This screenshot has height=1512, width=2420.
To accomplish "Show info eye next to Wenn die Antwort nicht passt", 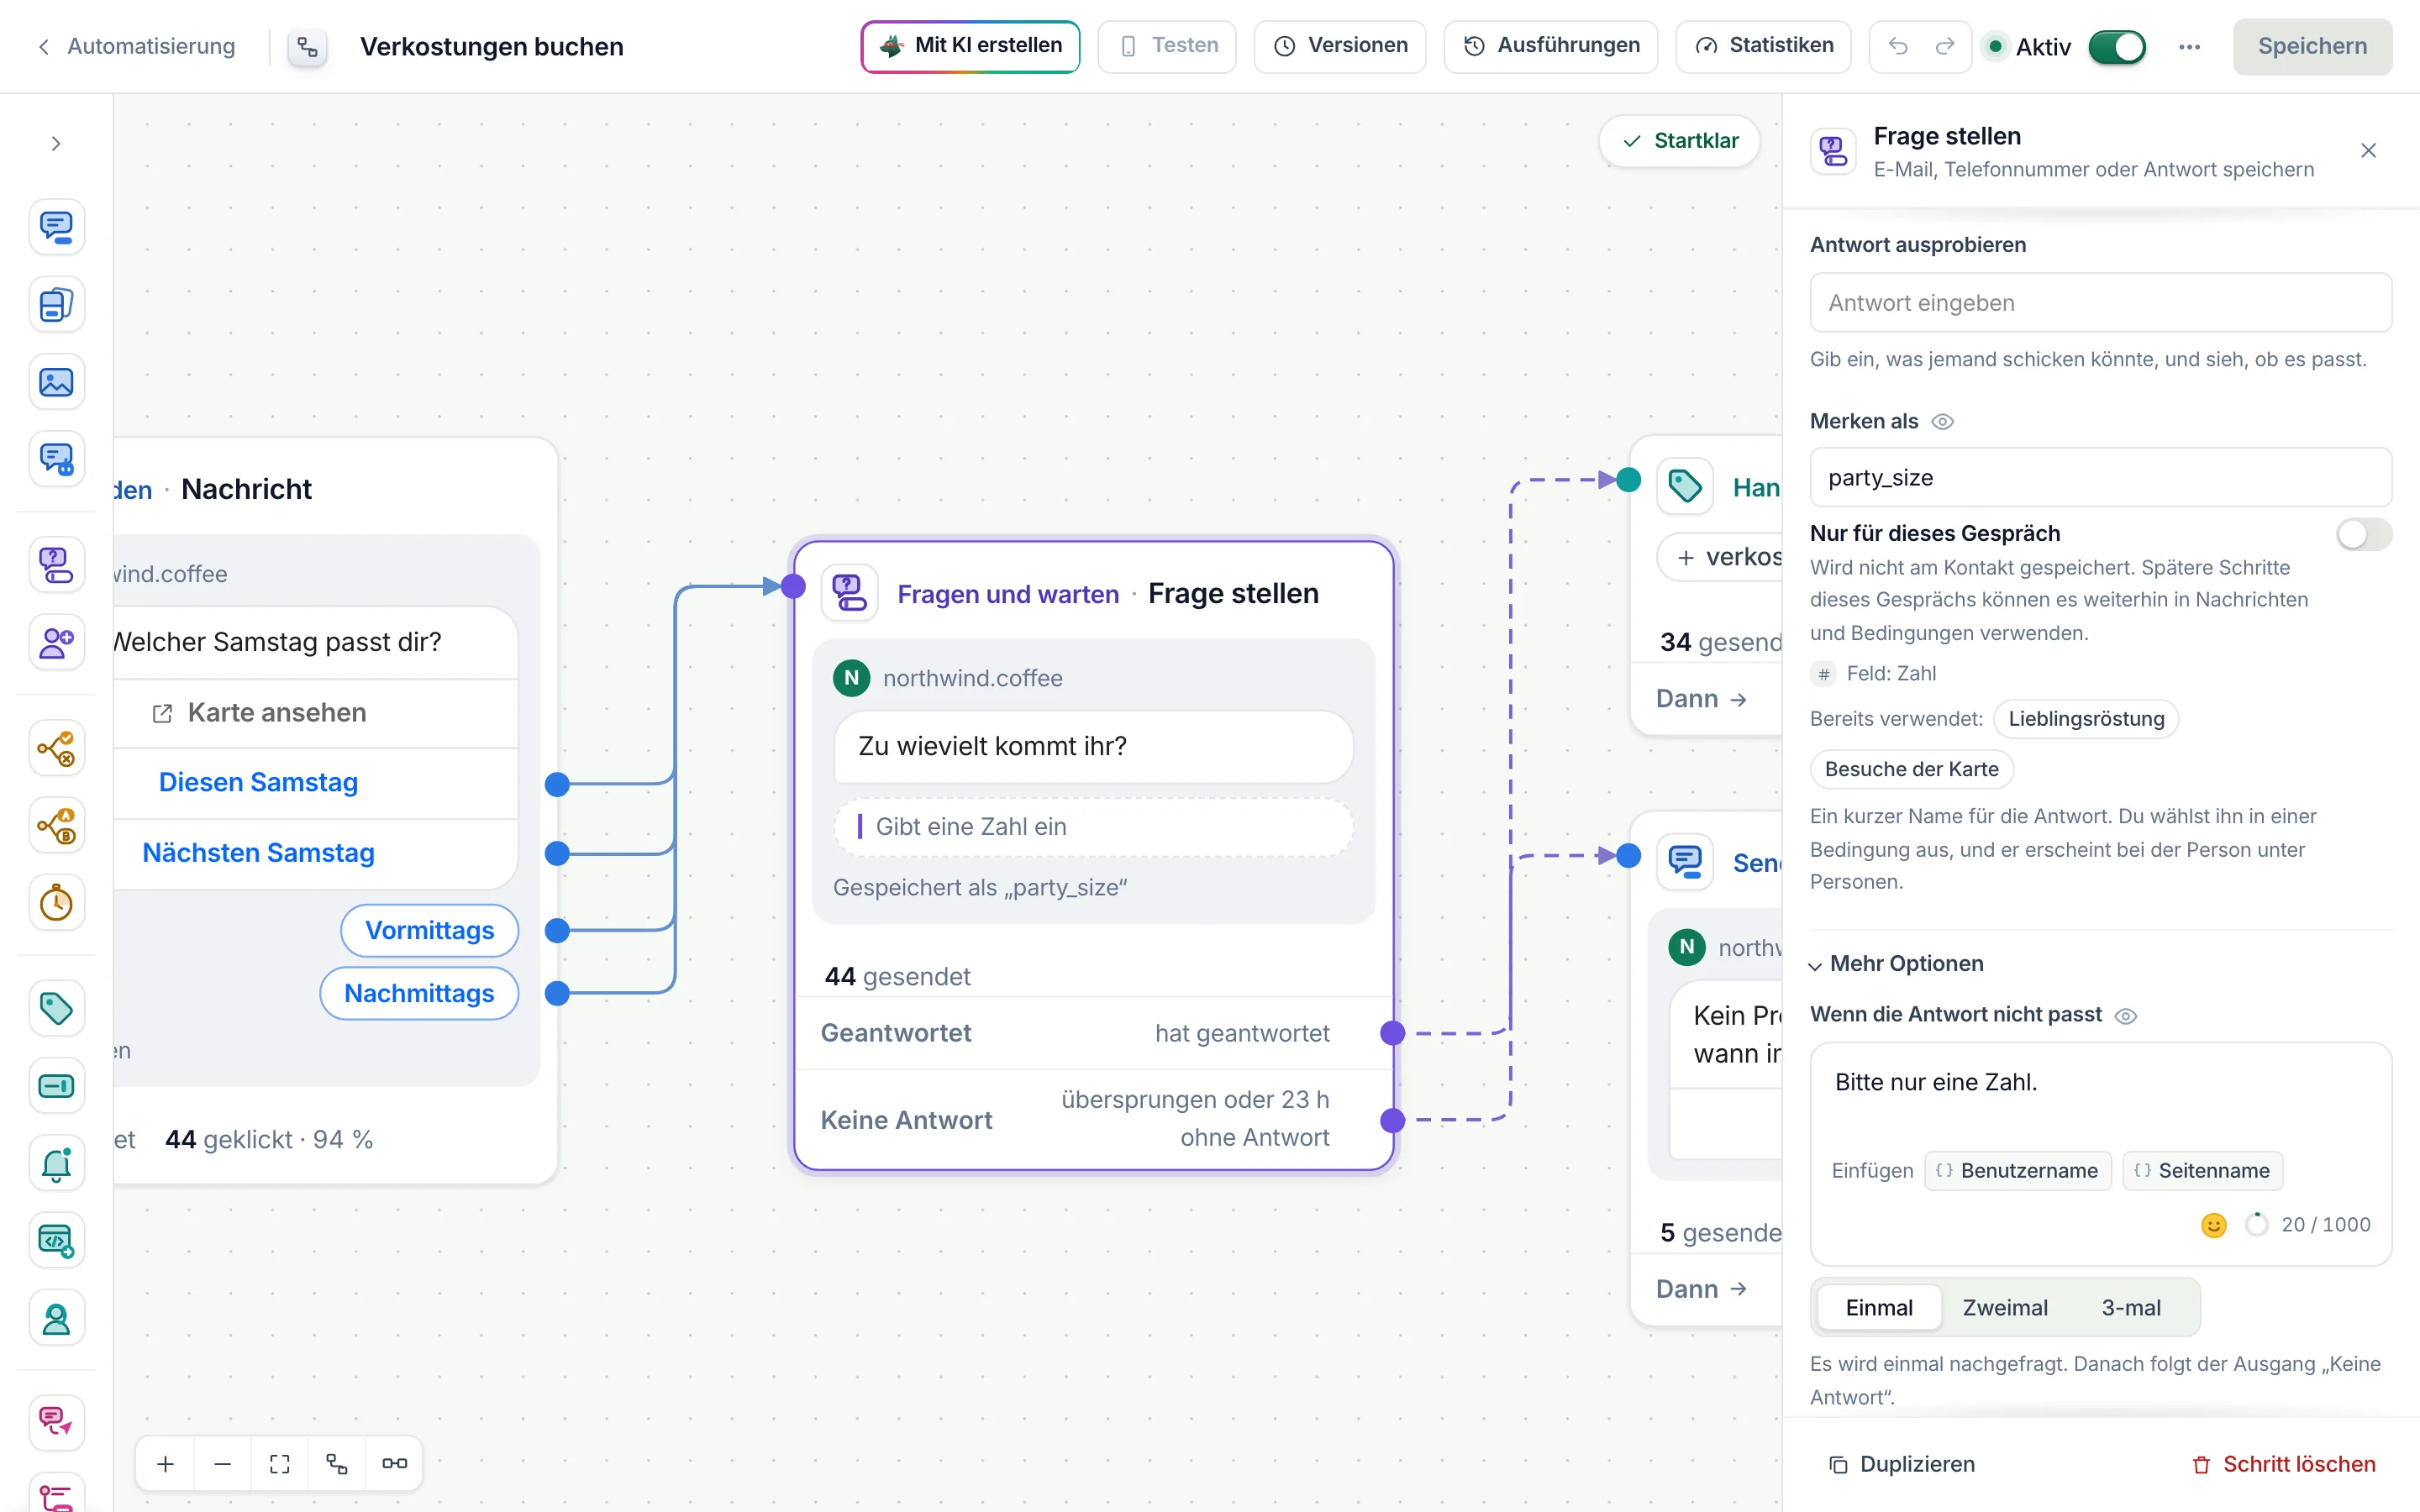I will [2126, 1016].
